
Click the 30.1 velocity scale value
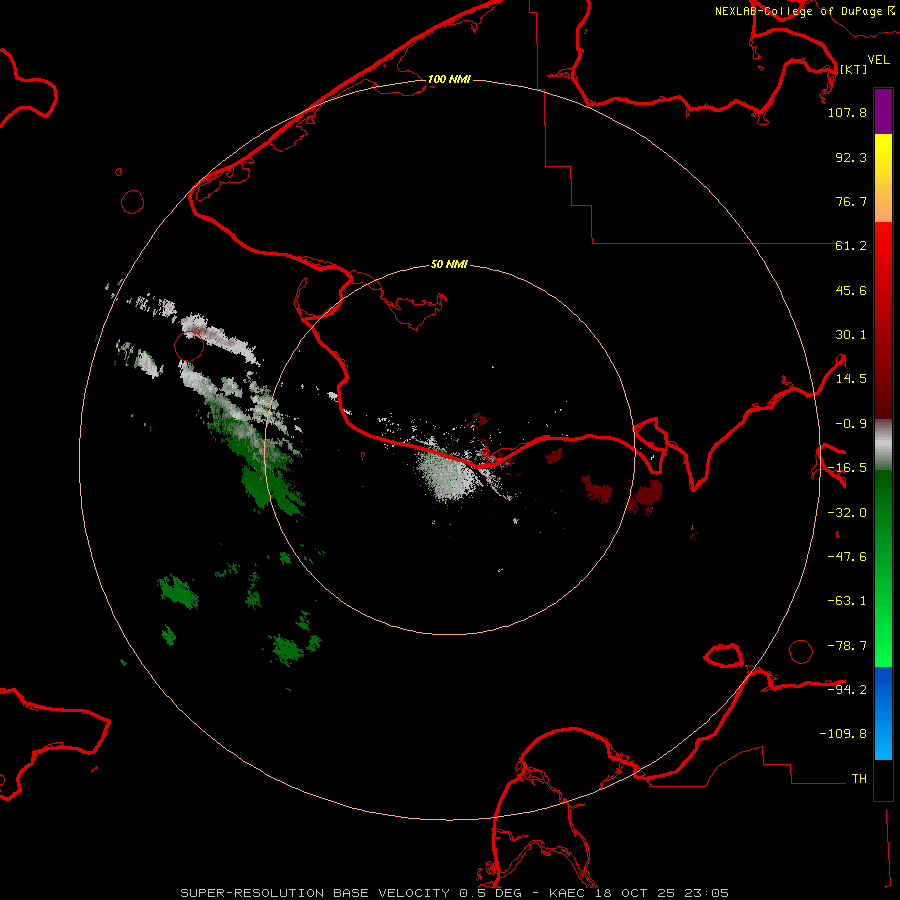click(x=851, y=335)
